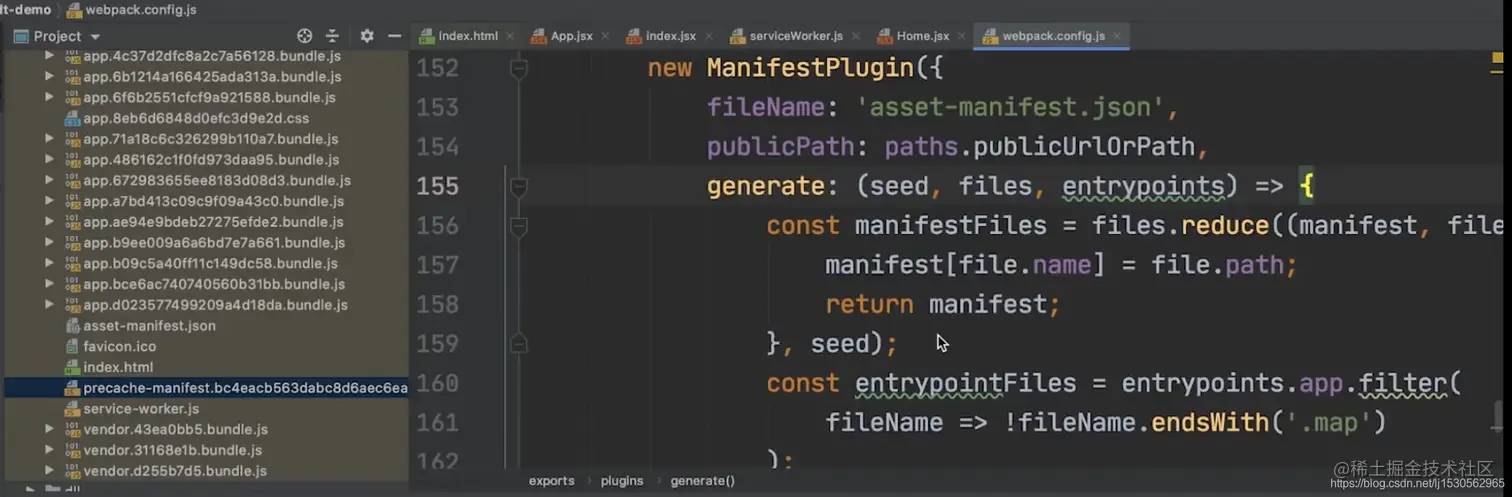Click the ManifestPlugin identifier on line 152
1512x497 pixels.
point(810,69)
